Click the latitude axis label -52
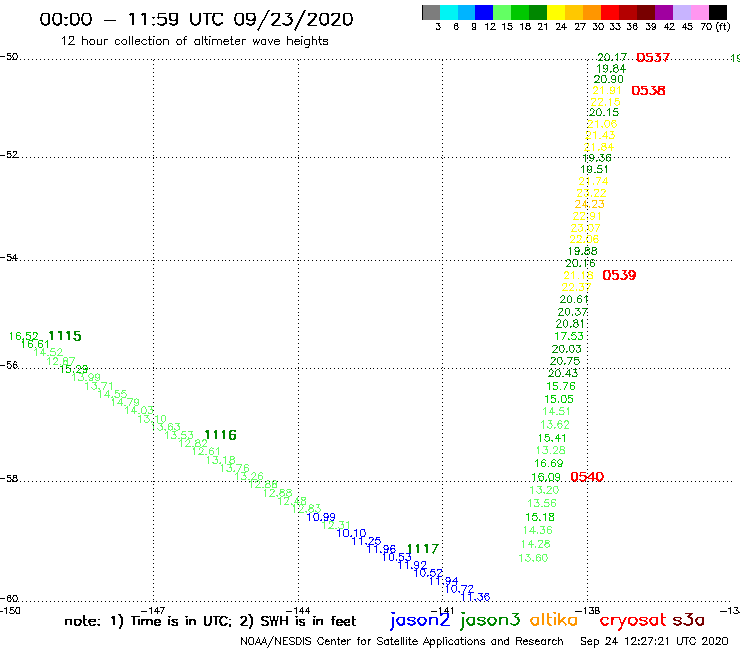 9,155
